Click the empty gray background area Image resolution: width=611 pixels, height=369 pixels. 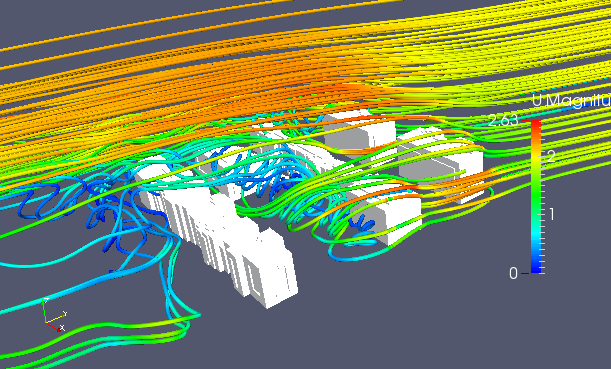(429, 312)
